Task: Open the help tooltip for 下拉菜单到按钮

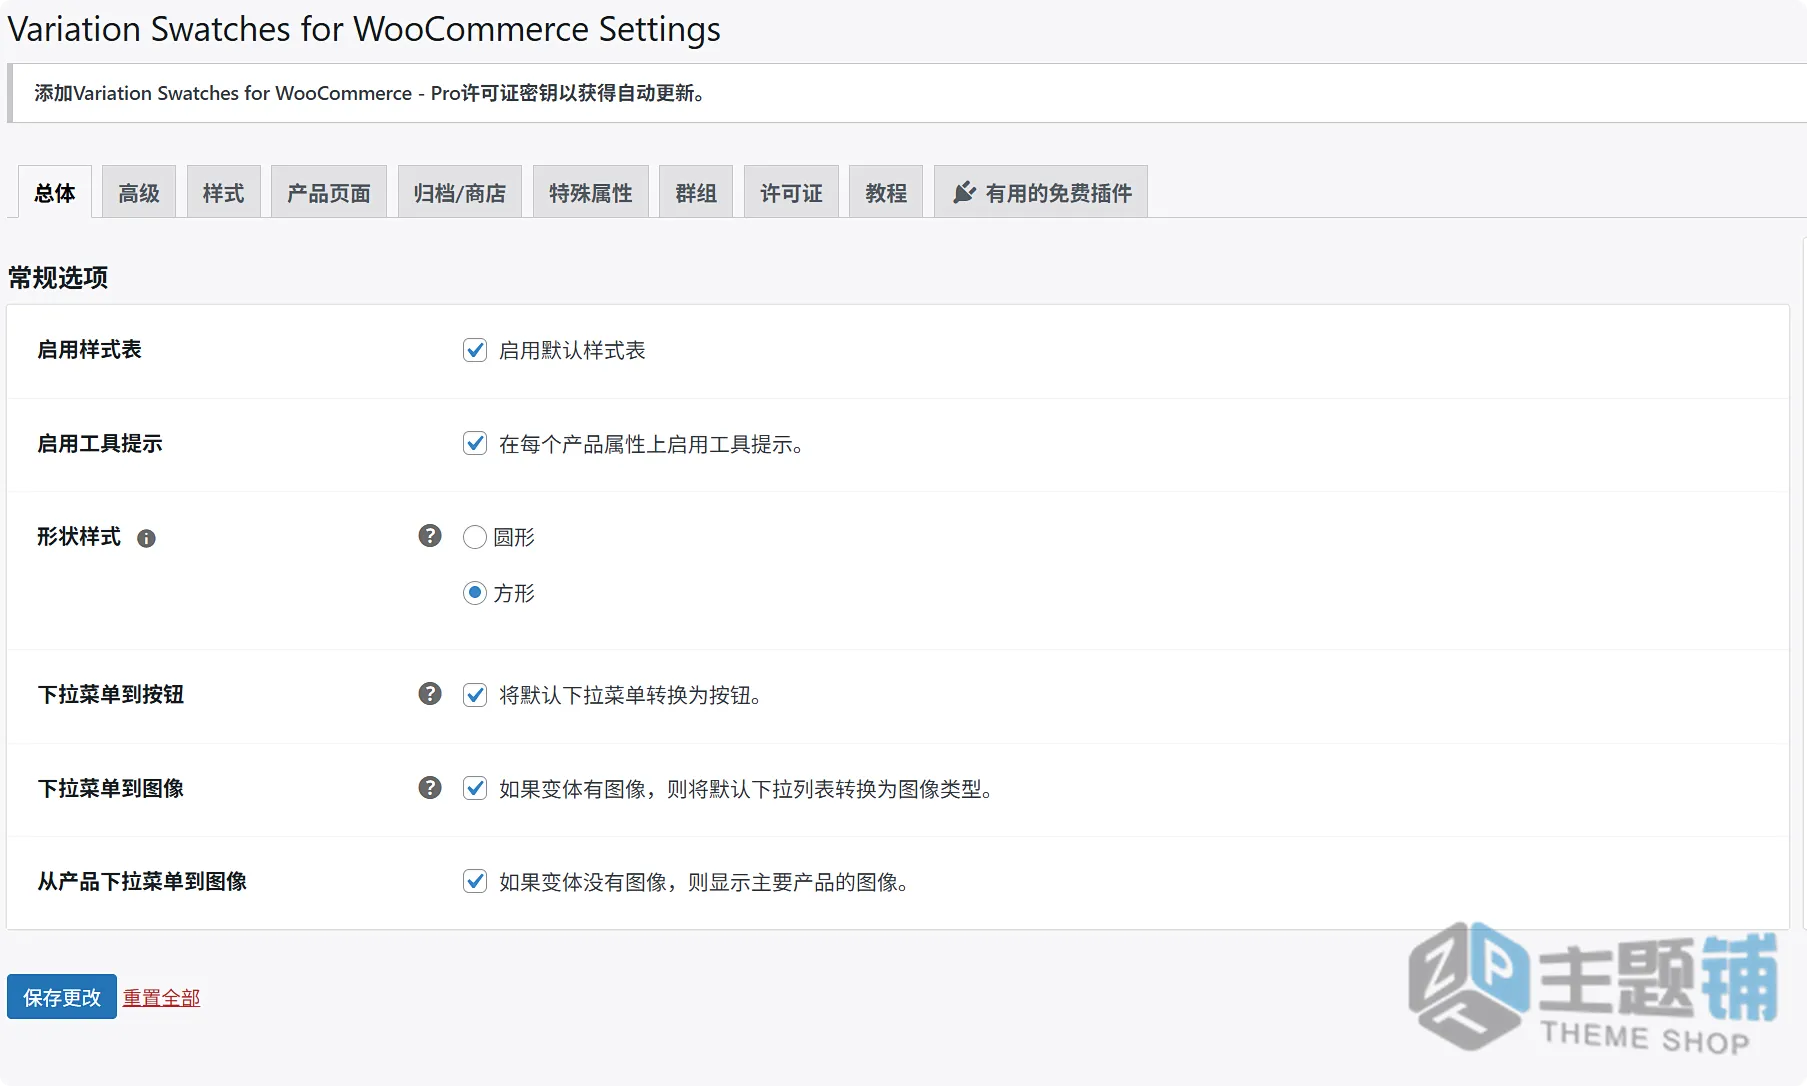Action: (x=430, y=694)
